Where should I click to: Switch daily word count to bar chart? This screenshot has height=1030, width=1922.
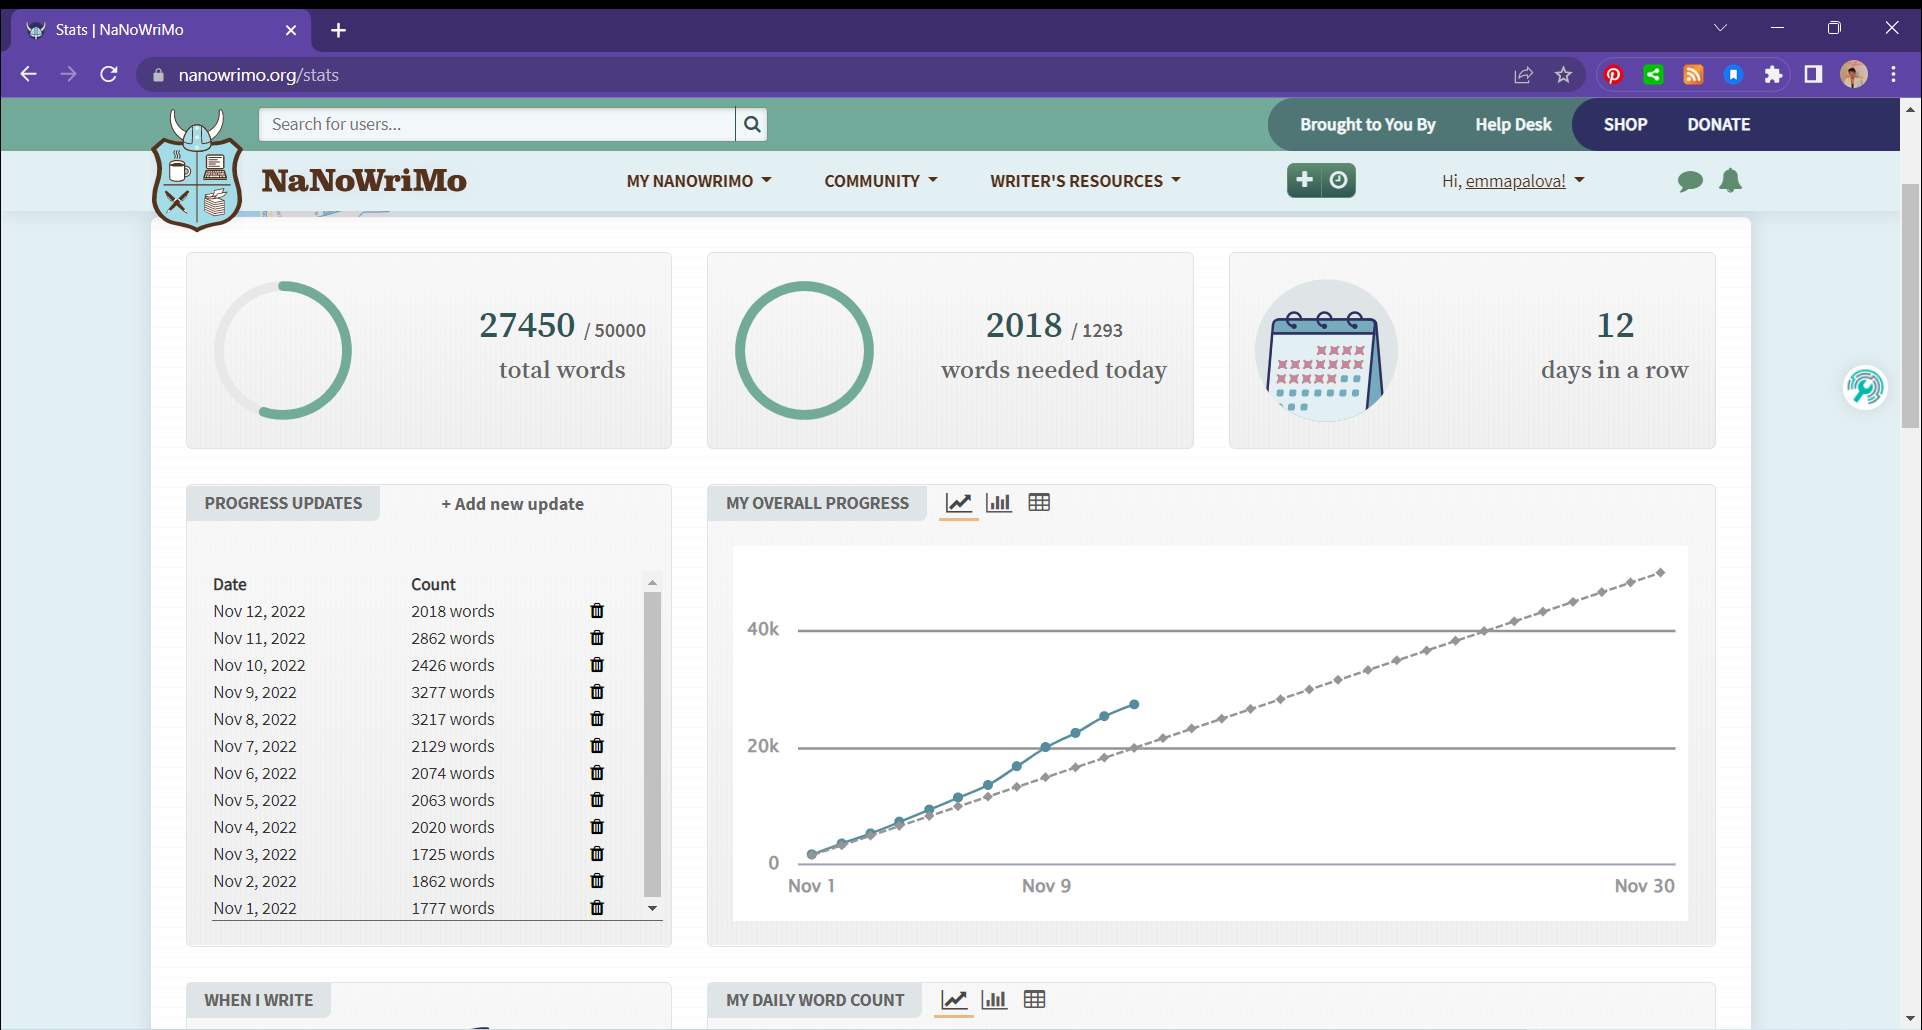tap(994, 1000)
